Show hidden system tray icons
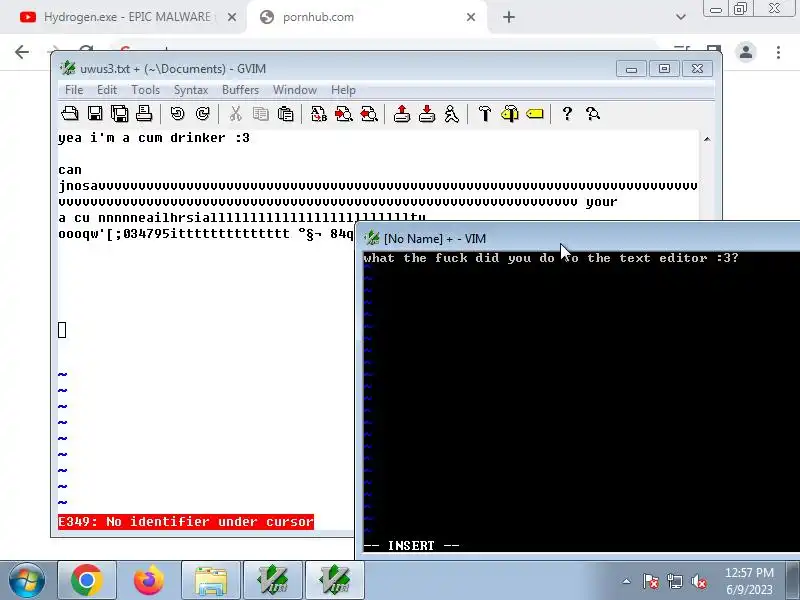Viewport: 800px width, 600px height. pyautogui.click(x=627, y=581)
